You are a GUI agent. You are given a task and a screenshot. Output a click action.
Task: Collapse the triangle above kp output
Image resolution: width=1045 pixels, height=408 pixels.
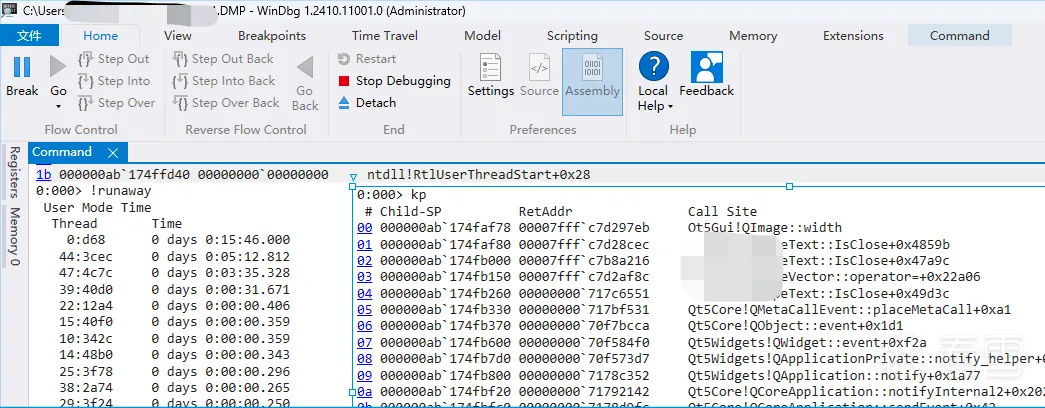click(353, 177)
